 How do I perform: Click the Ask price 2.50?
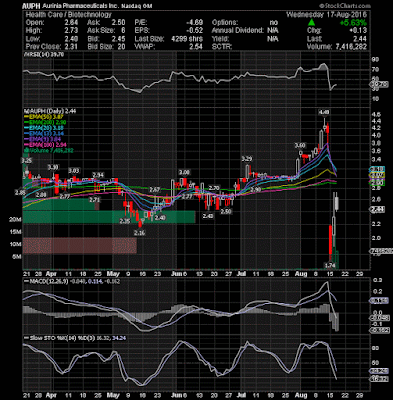tap(118, 23)
